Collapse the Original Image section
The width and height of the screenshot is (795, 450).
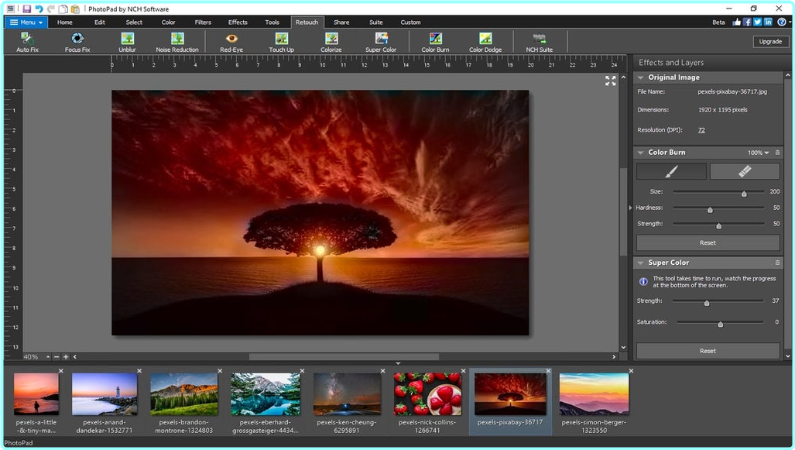click(641, 78)
